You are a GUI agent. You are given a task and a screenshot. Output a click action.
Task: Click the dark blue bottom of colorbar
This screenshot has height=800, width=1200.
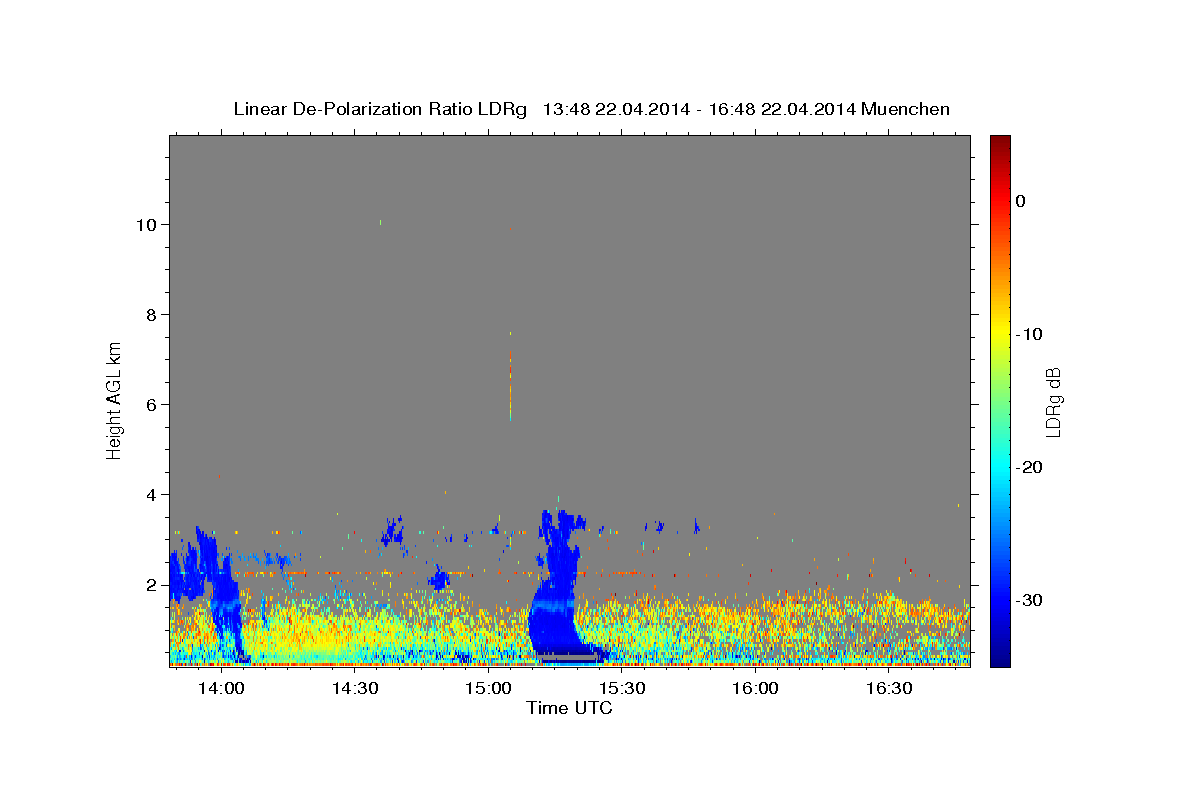click(x=1000, y=658)
